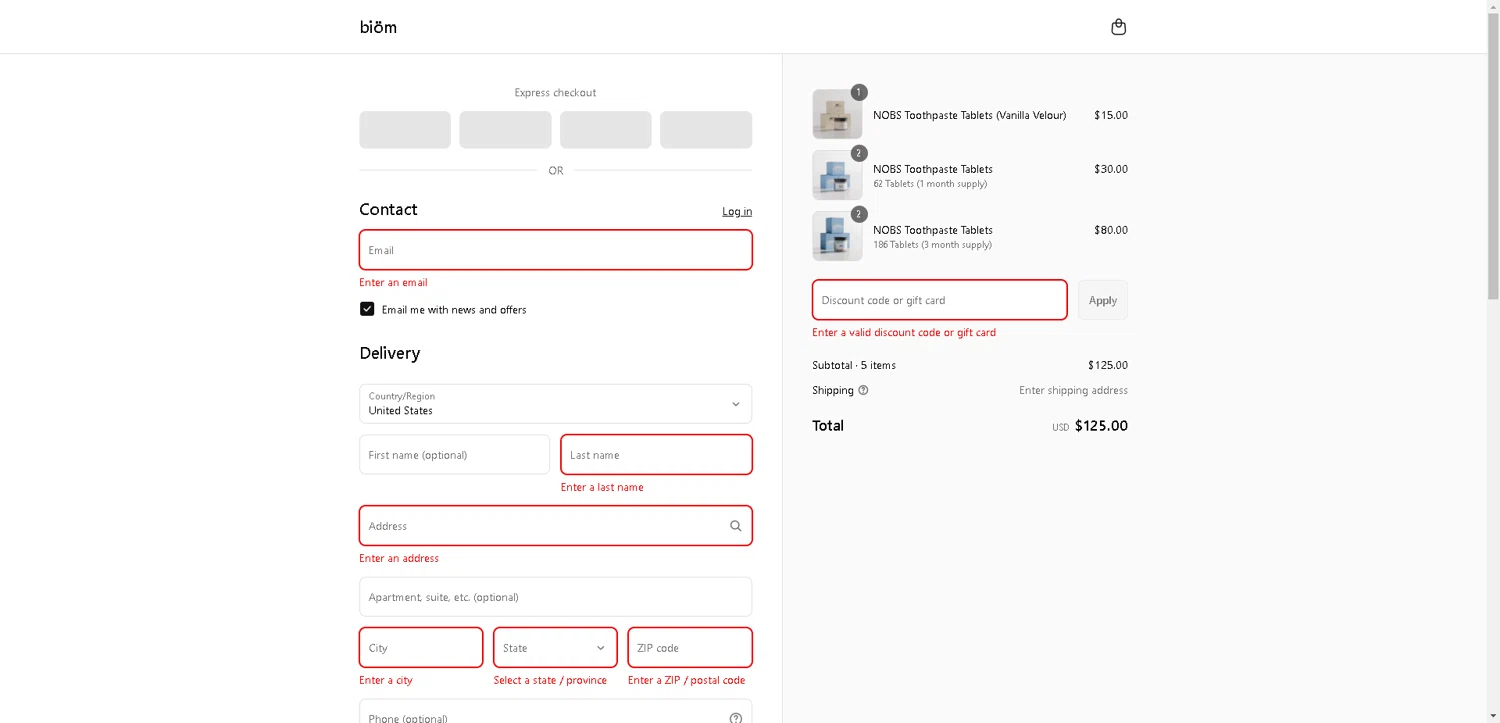The width and height of the screenshot is (1500, 723).
Task: Click the biom store logo
Action: pyautogui.click(x=378, y=27)
